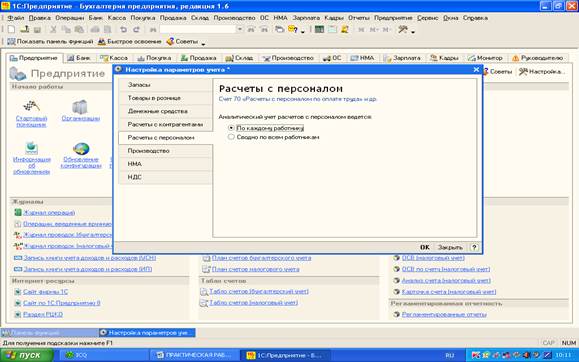Open Организации icon on the desktop panel
579x362 pixels.
(x=80, y=110)
